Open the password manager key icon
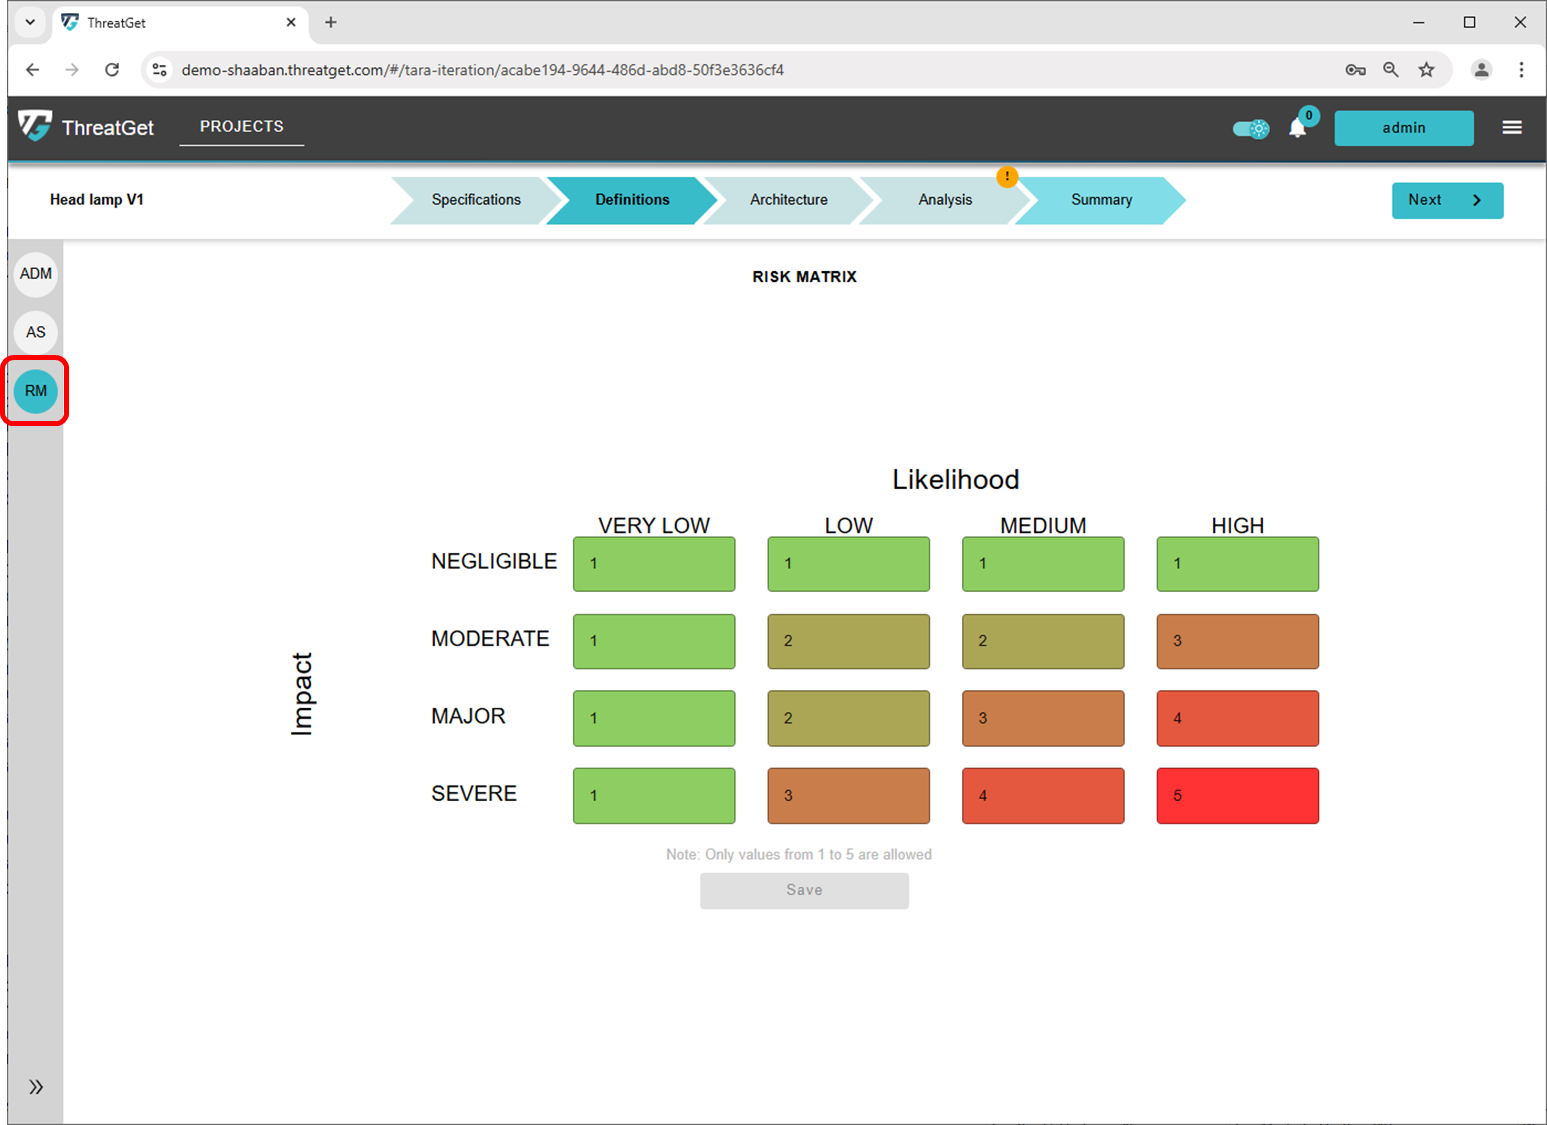 point(1355,70)
